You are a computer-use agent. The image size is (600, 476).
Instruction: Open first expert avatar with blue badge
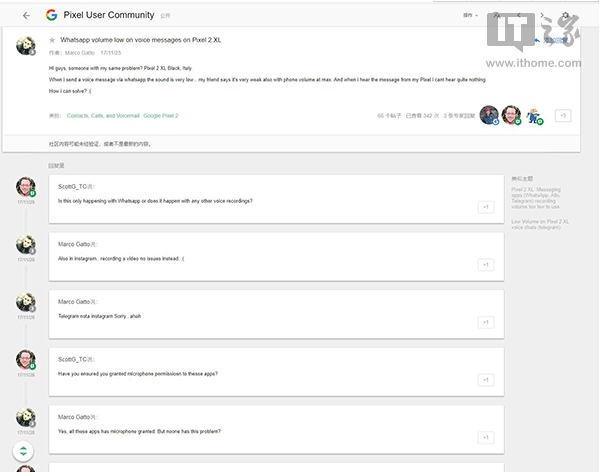(x=489, y=115)
